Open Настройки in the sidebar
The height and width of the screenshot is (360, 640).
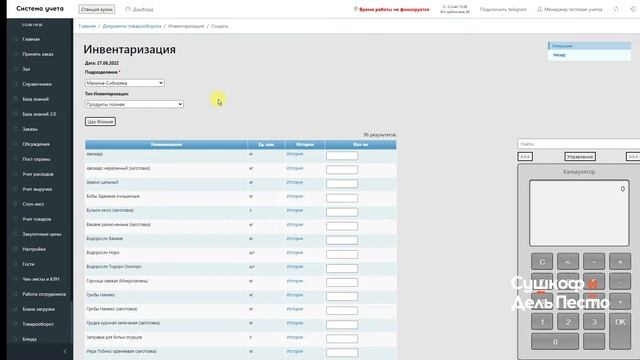tap(34, 249)
